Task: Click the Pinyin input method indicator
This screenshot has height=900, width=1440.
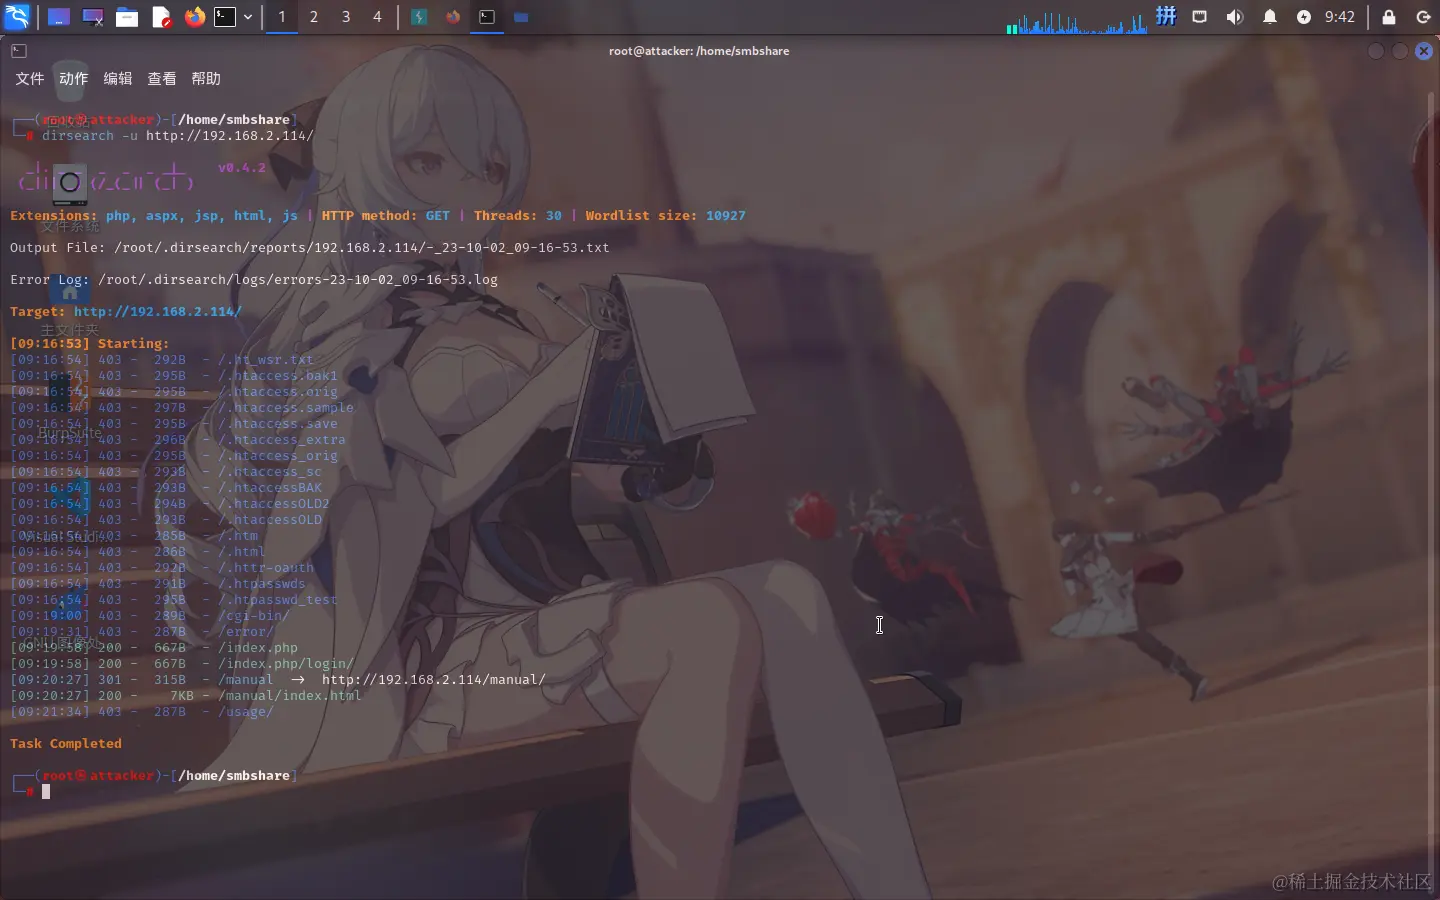Action: tap(1166, 16)
